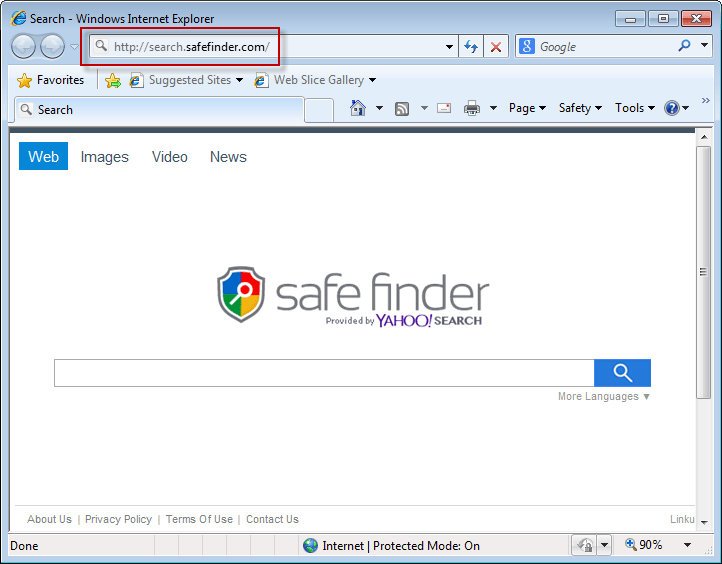Image resolution: width=722 pixels, height=564 pixels.
Task: Open the More Languages dropdown
Action: tap(604, 396)
